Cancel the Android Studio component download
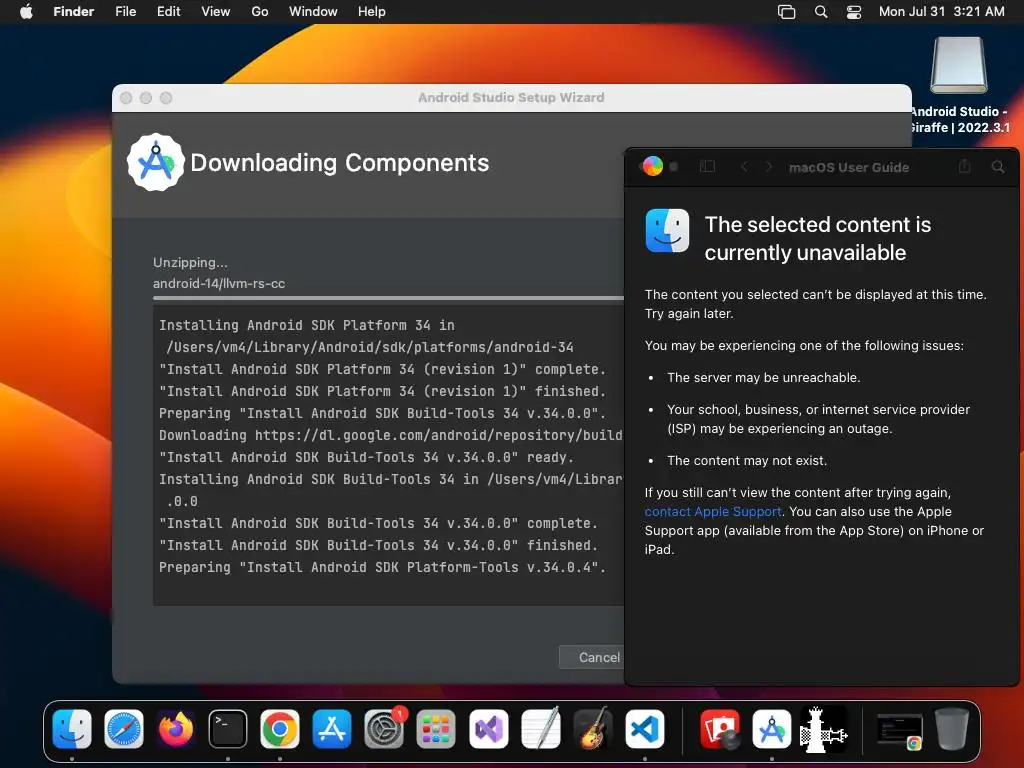The width and height of the screenshot is (1024, 768). point(592,657)
